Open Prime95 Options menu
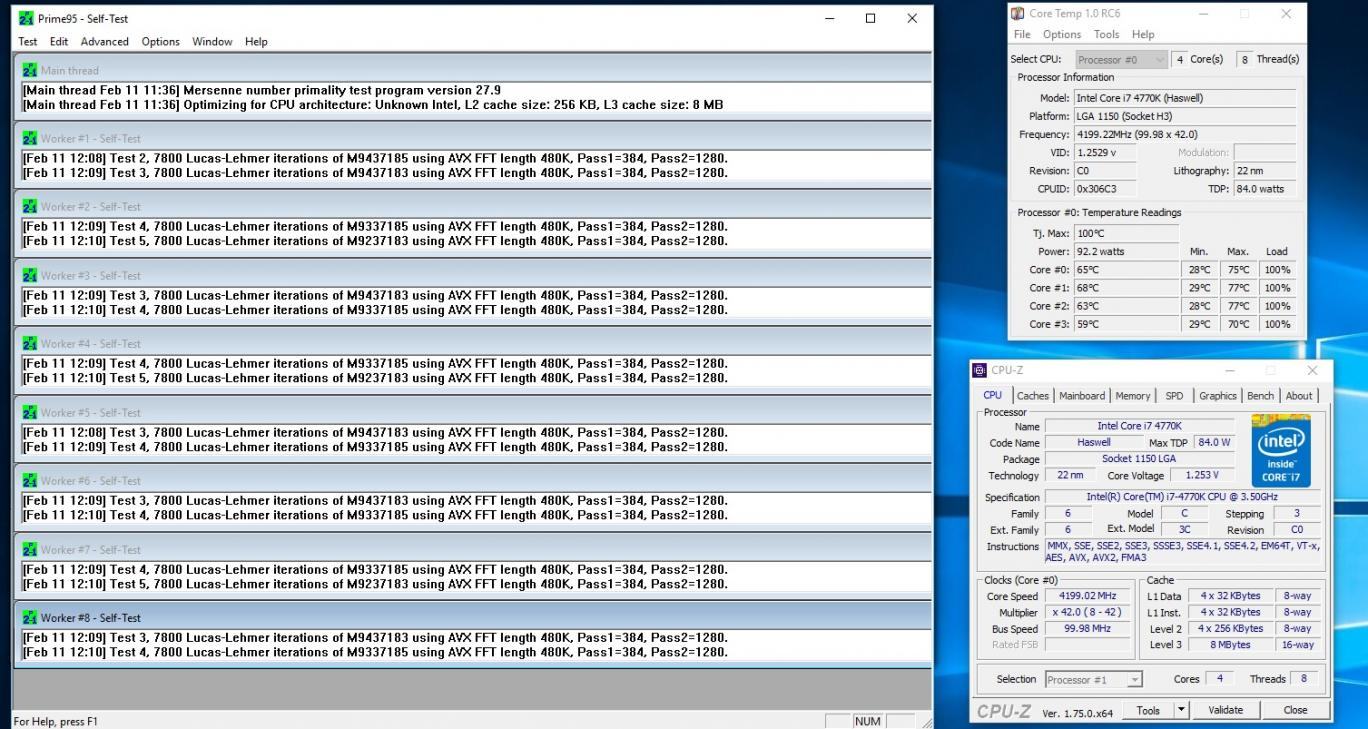The height and width of the screenshot is (729, 1368). coord(160,42)
